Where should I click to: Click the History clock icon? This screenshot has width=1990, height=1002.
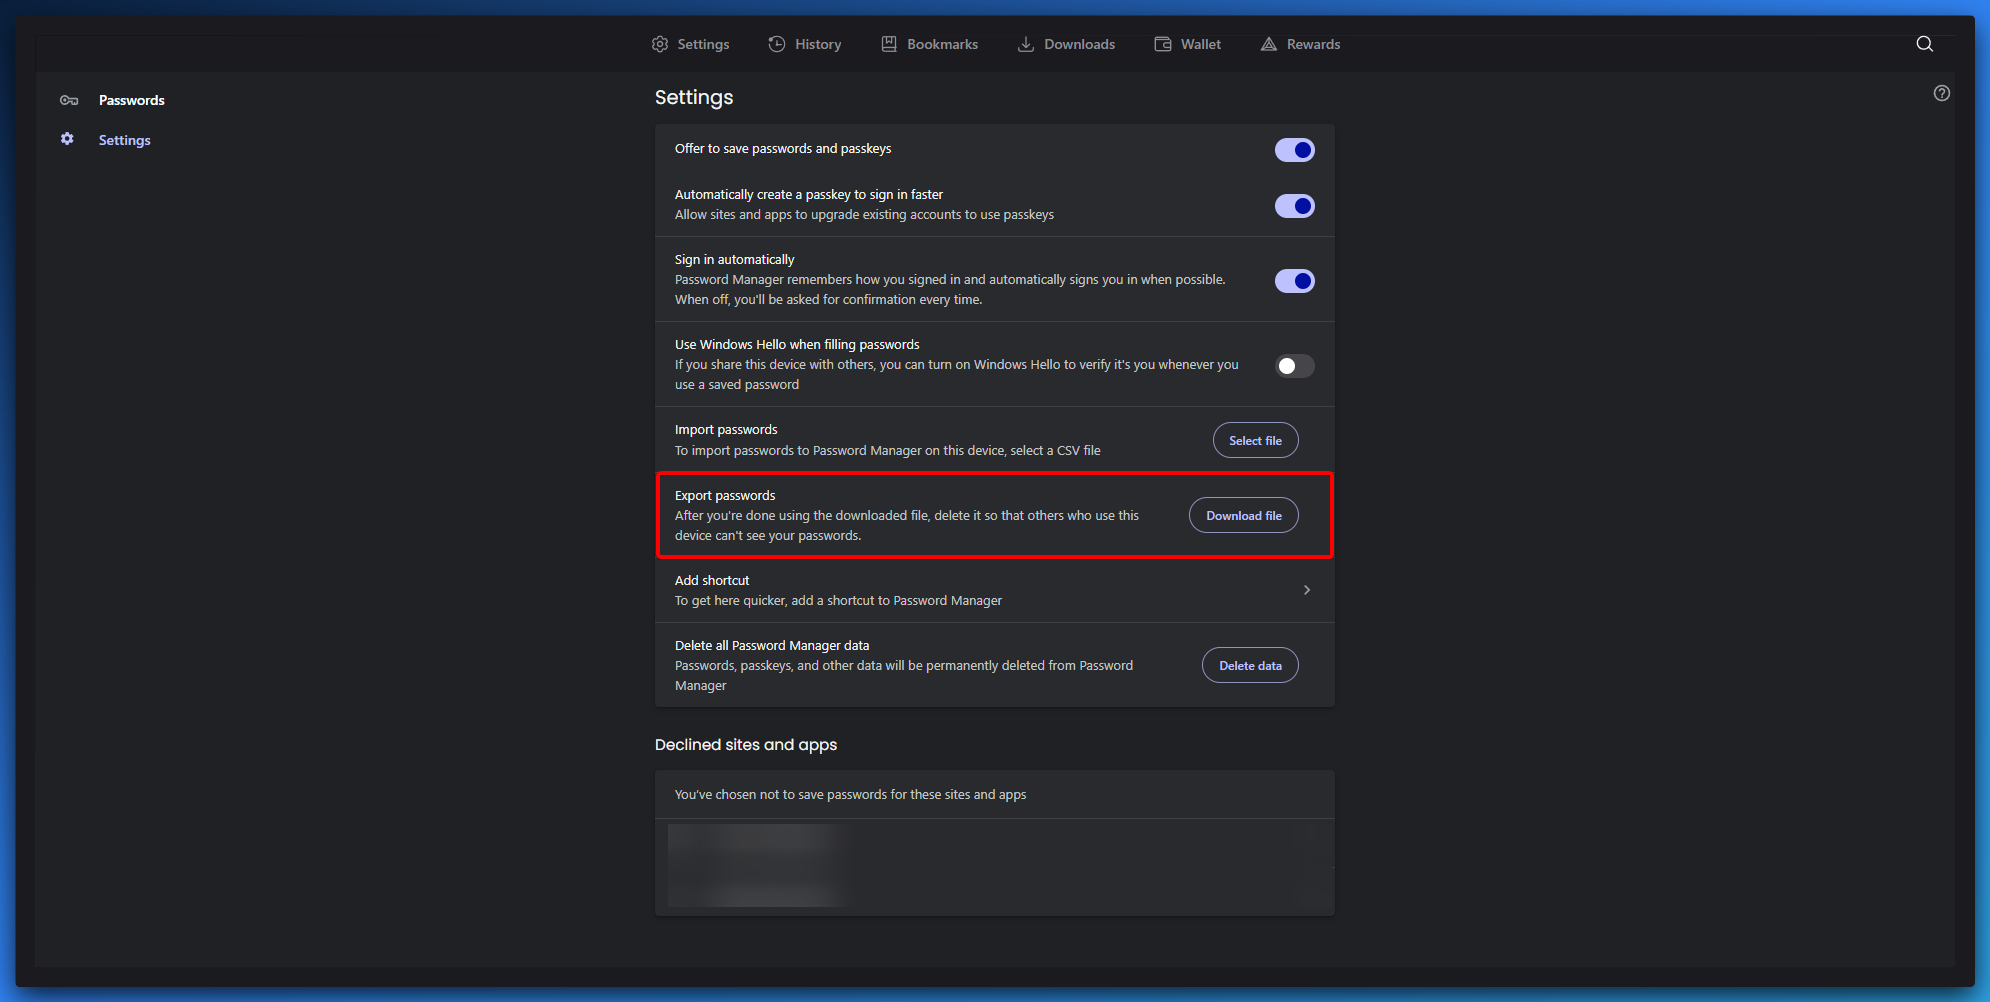coord(777,44)
